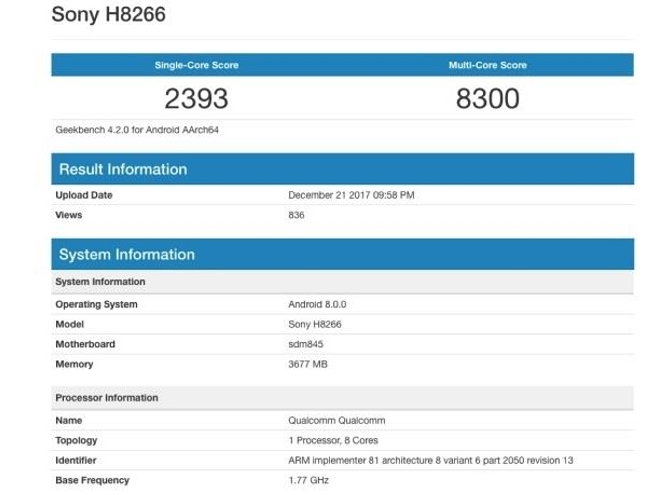Click the views count 836

296,215
